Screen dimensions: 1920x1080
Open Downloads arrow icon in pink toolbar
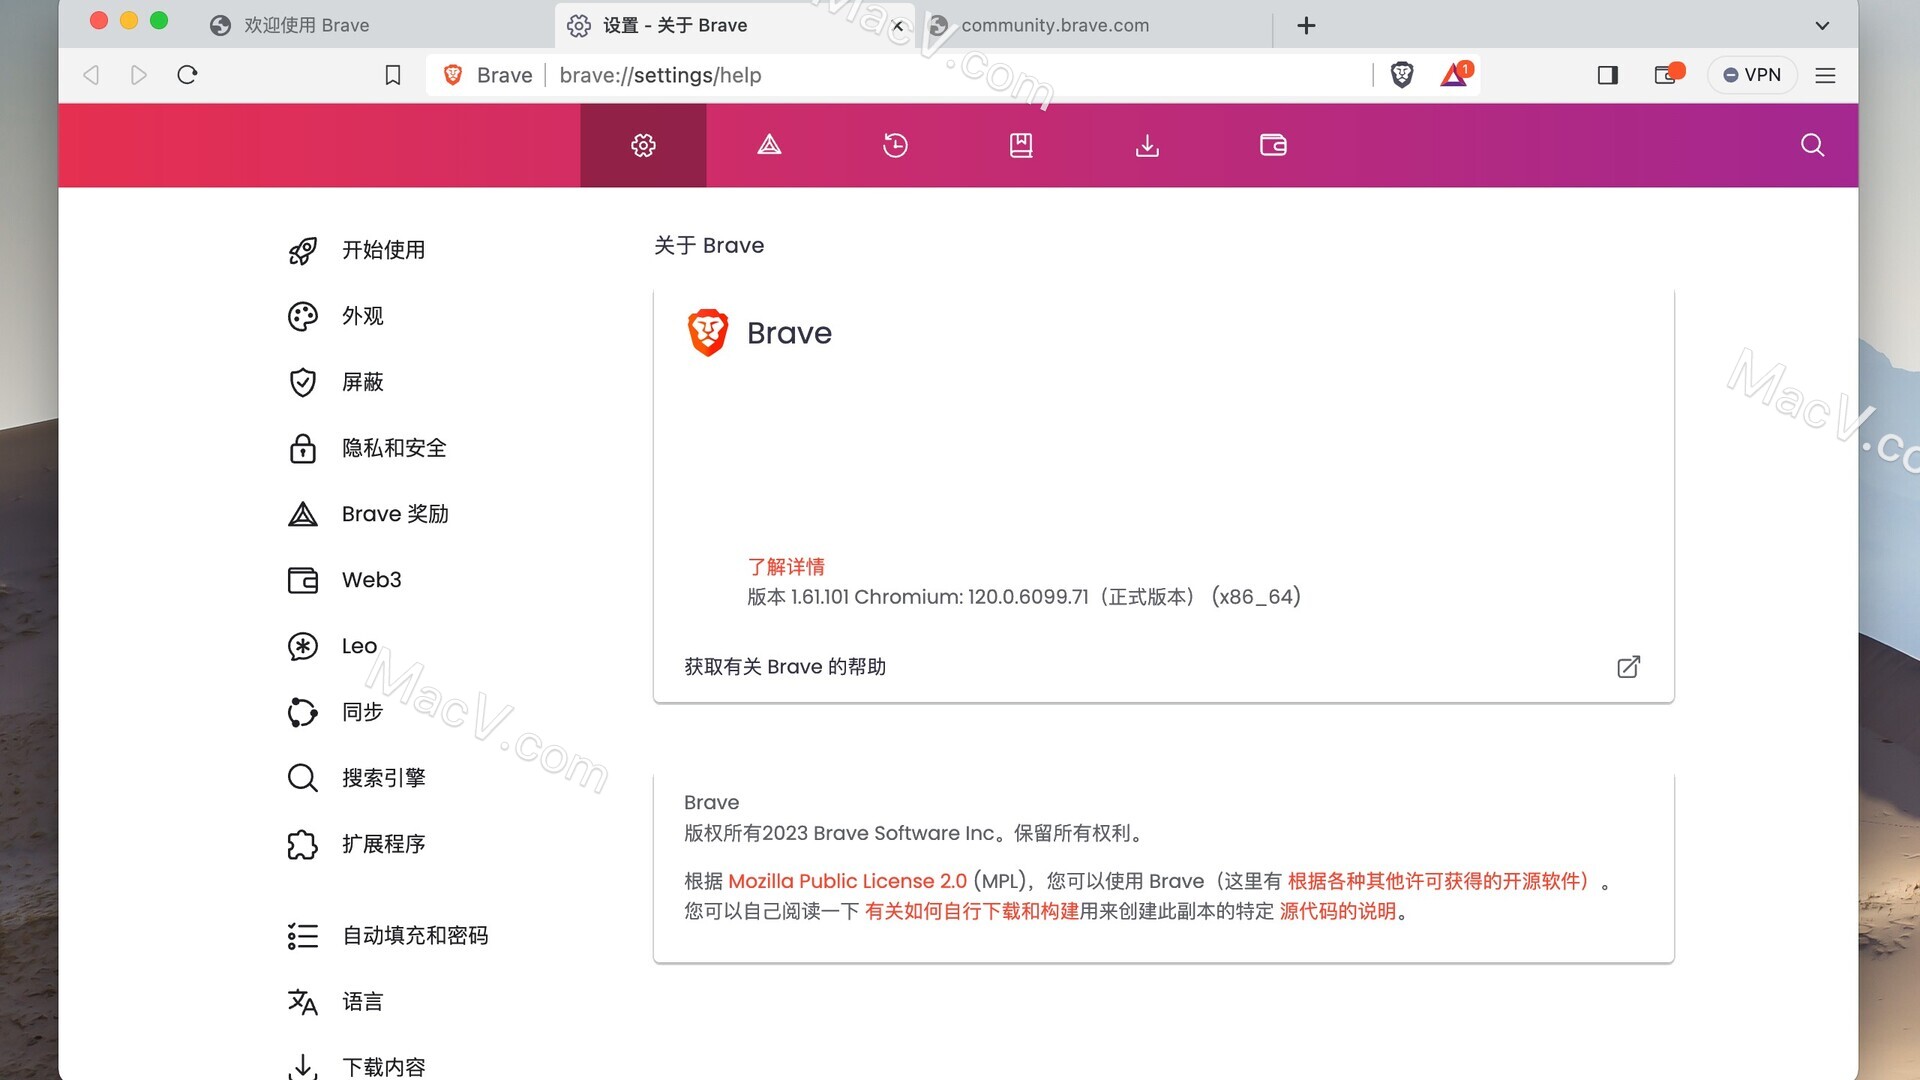(x=1147, y=146)
